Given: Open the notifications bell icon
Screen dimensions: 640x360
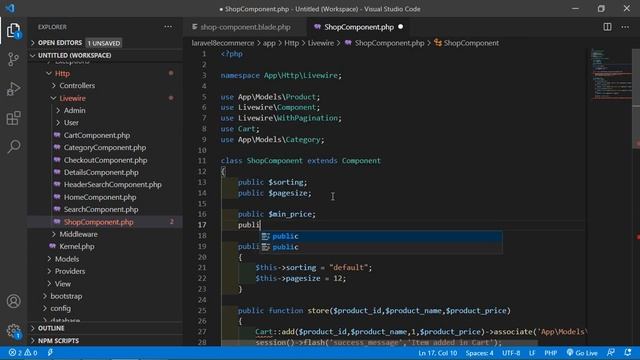Looking at the screenshot, I should click(628, 353).
